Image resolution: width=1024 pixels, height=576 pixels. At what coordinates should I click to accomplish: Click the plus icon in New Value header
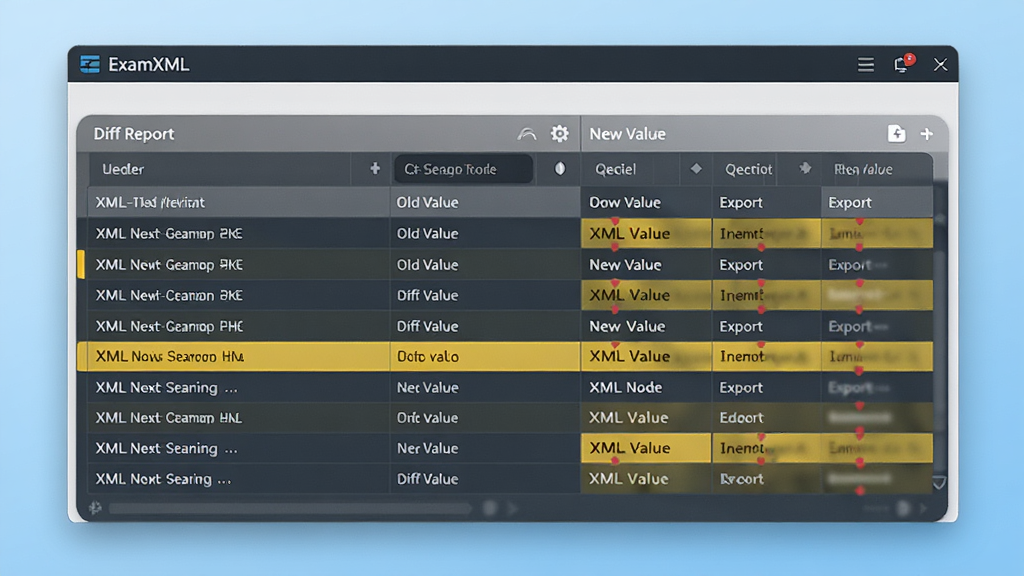point(927,134)
